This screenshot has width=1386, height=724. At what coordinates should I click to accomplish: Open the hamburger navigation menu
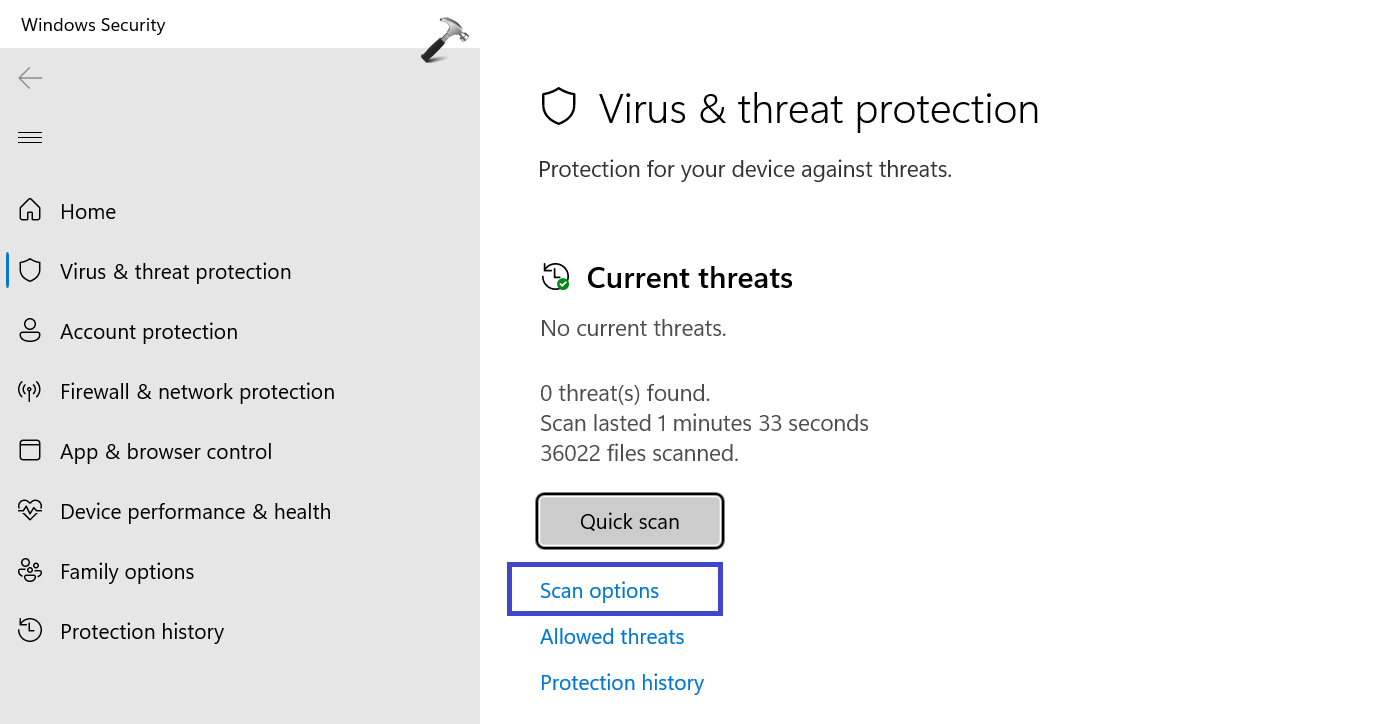pos(30,137)
